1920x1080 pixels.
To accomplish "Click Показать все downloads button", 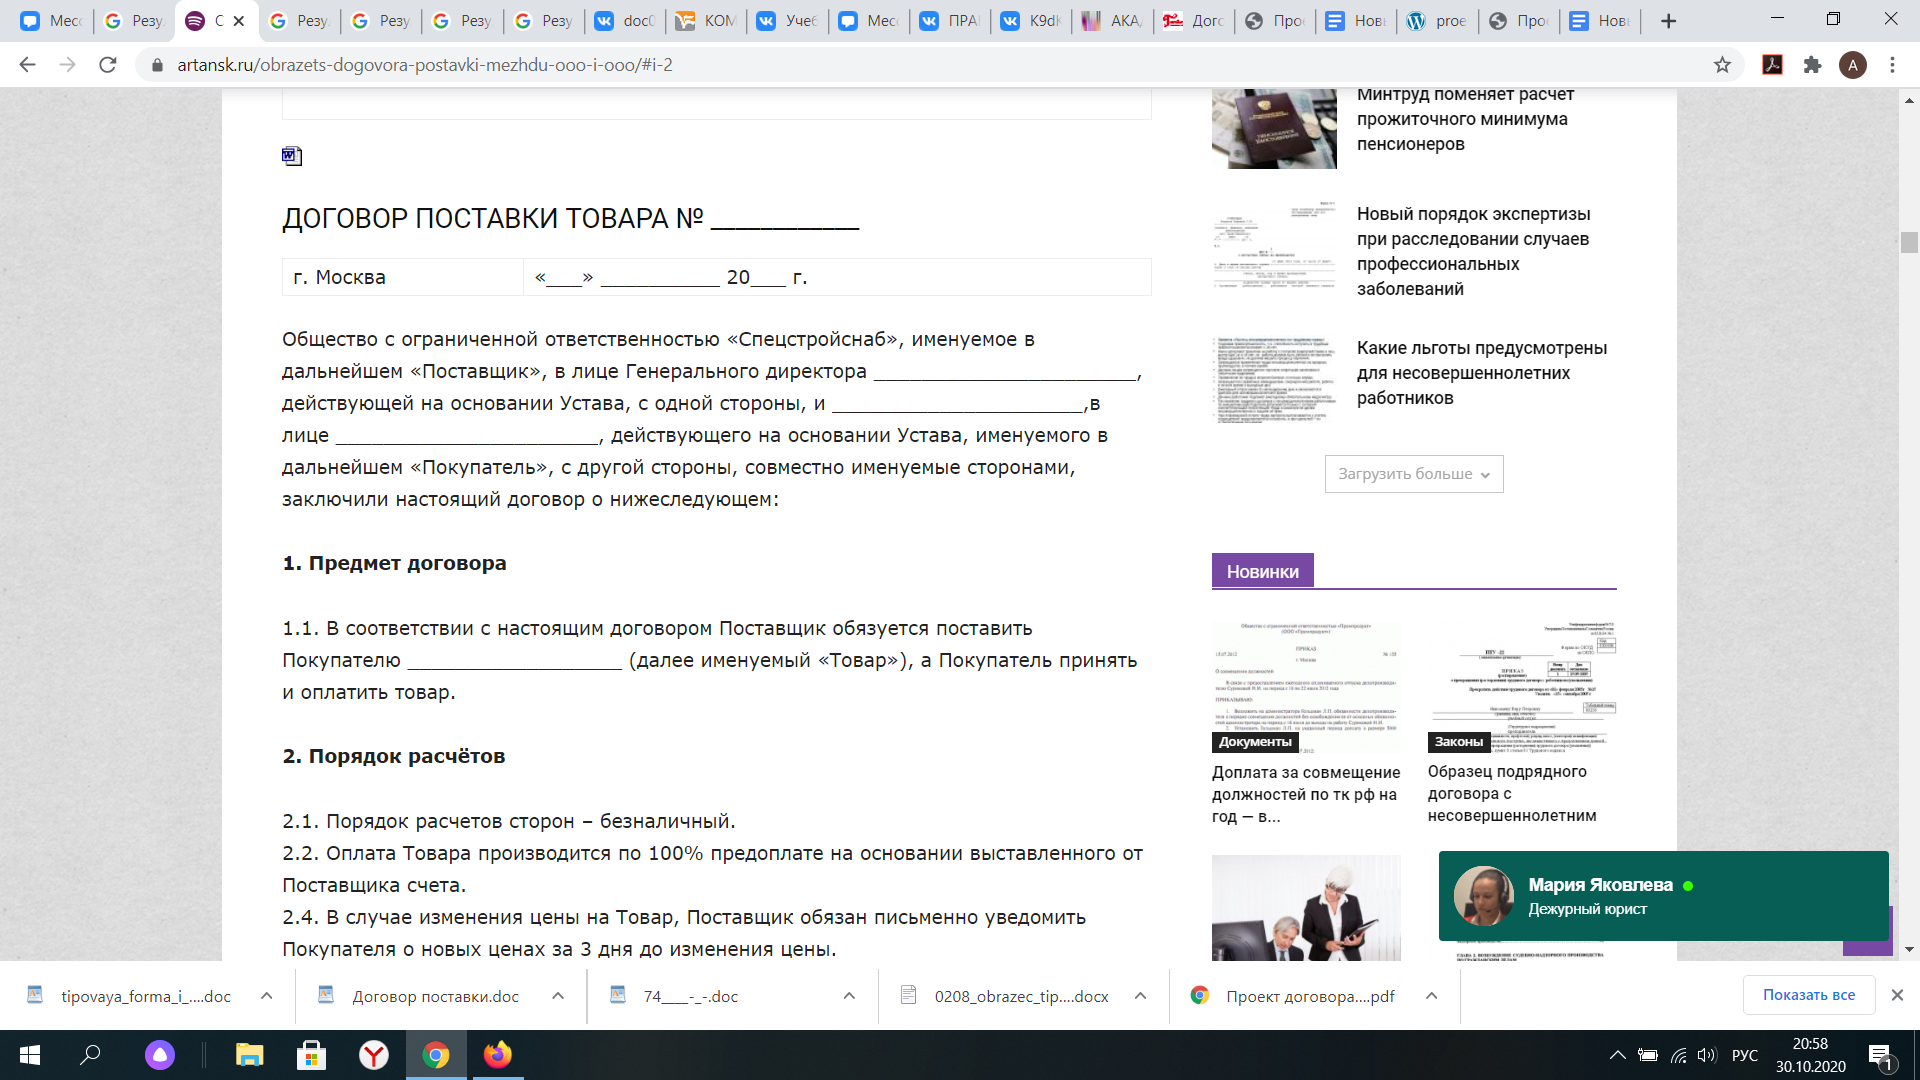I will tap(1809, 995).
